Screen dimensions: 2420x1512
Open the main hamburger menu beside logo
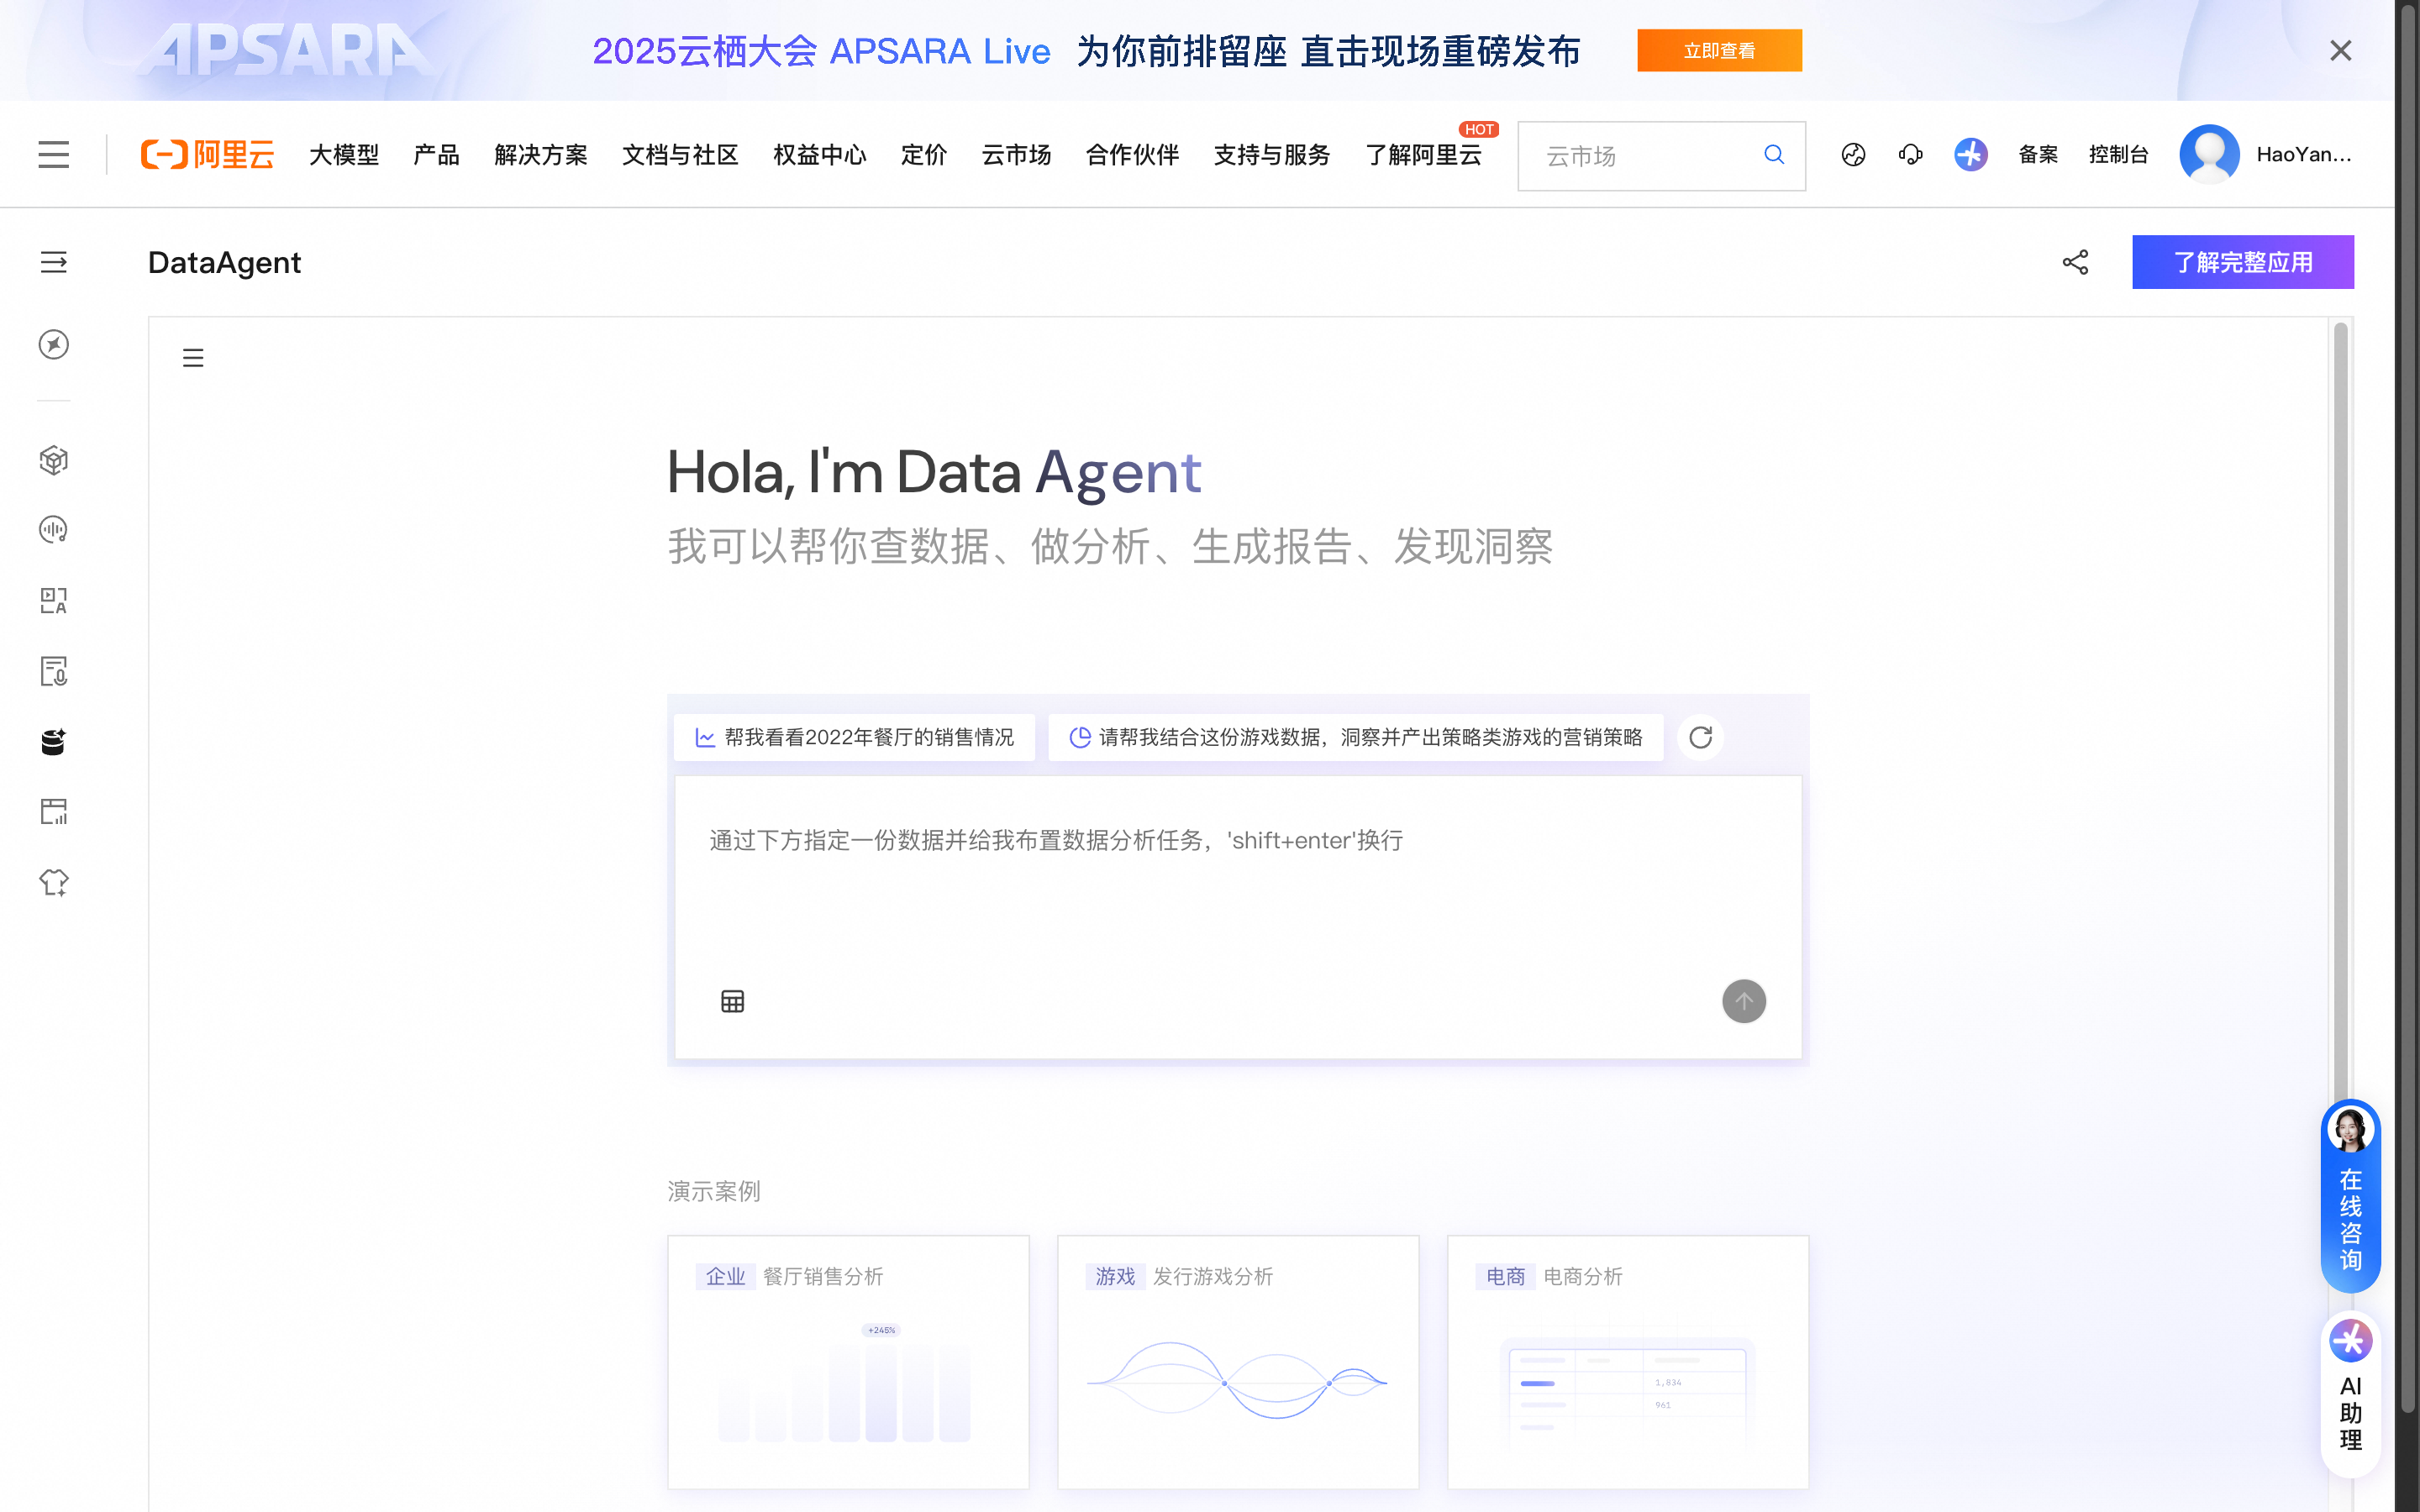pyautogui.click(x=54, y=155)
